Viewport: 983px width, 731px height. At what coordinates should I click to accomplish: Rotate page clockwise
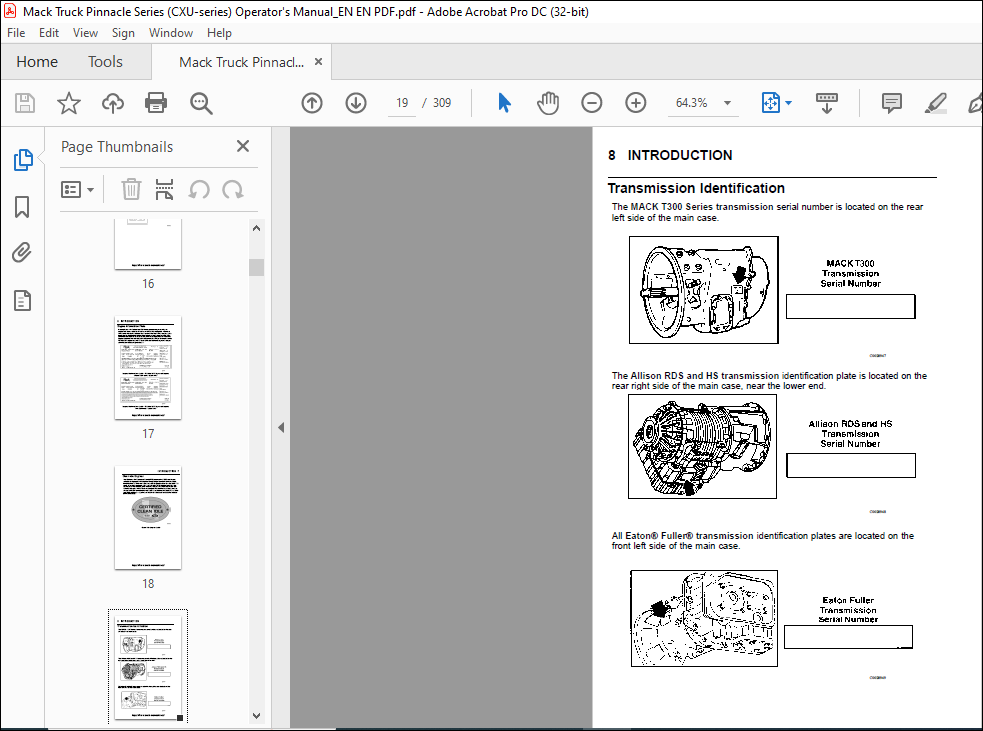coord(233,189)
